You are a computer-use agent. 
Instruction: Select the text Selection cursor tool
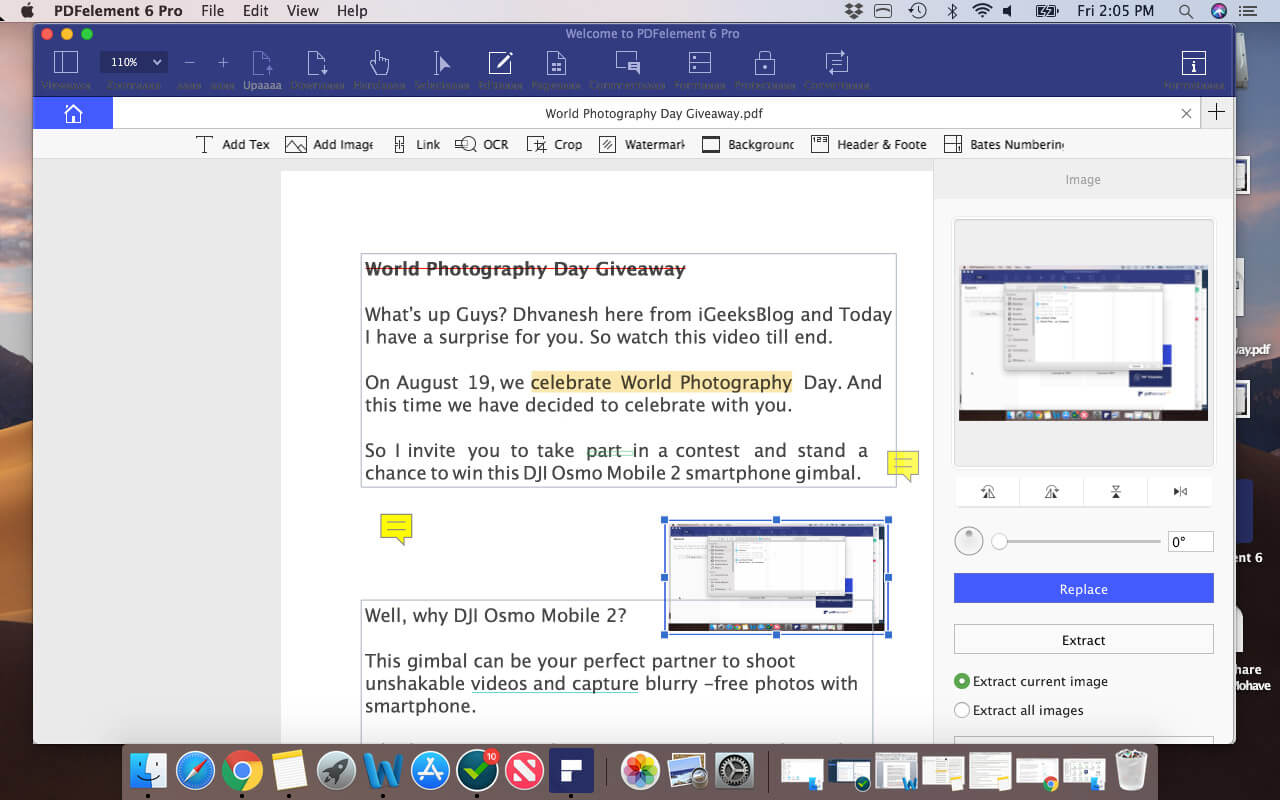point(441,62)
